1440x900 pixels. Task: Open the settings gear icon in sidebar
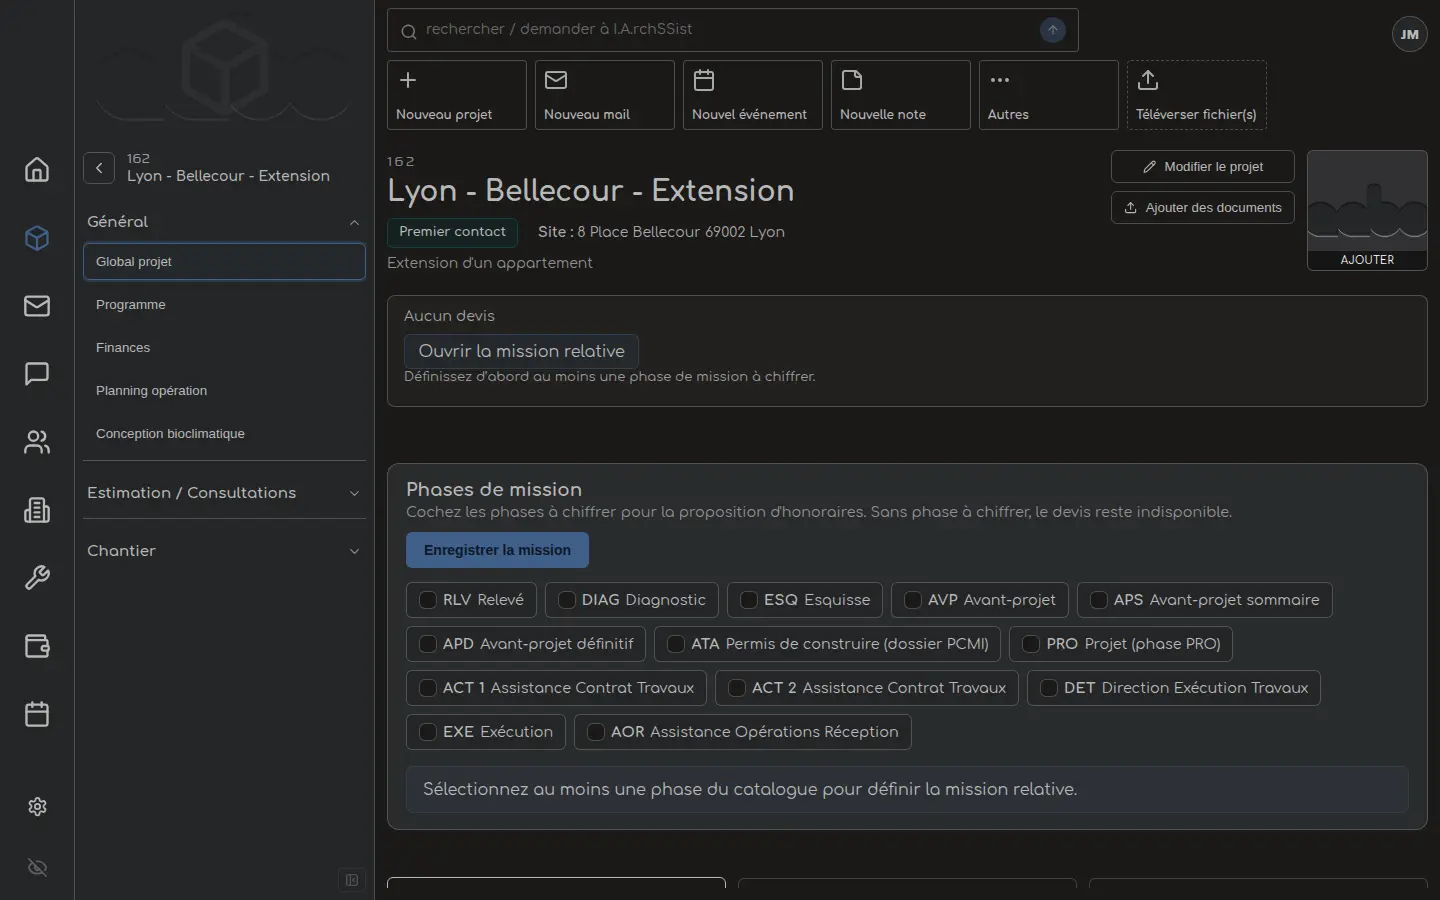37,806
